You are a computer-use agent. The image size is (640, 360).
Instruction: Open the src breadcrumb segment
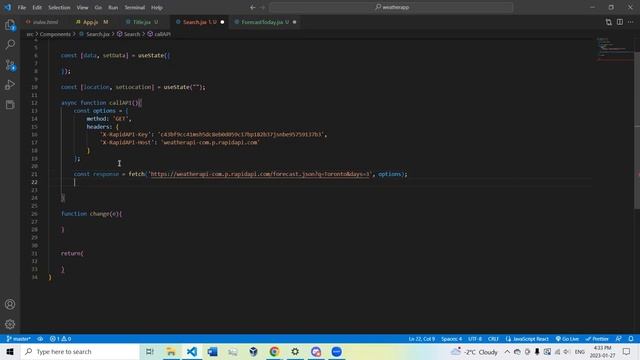[x=30, y=34]
